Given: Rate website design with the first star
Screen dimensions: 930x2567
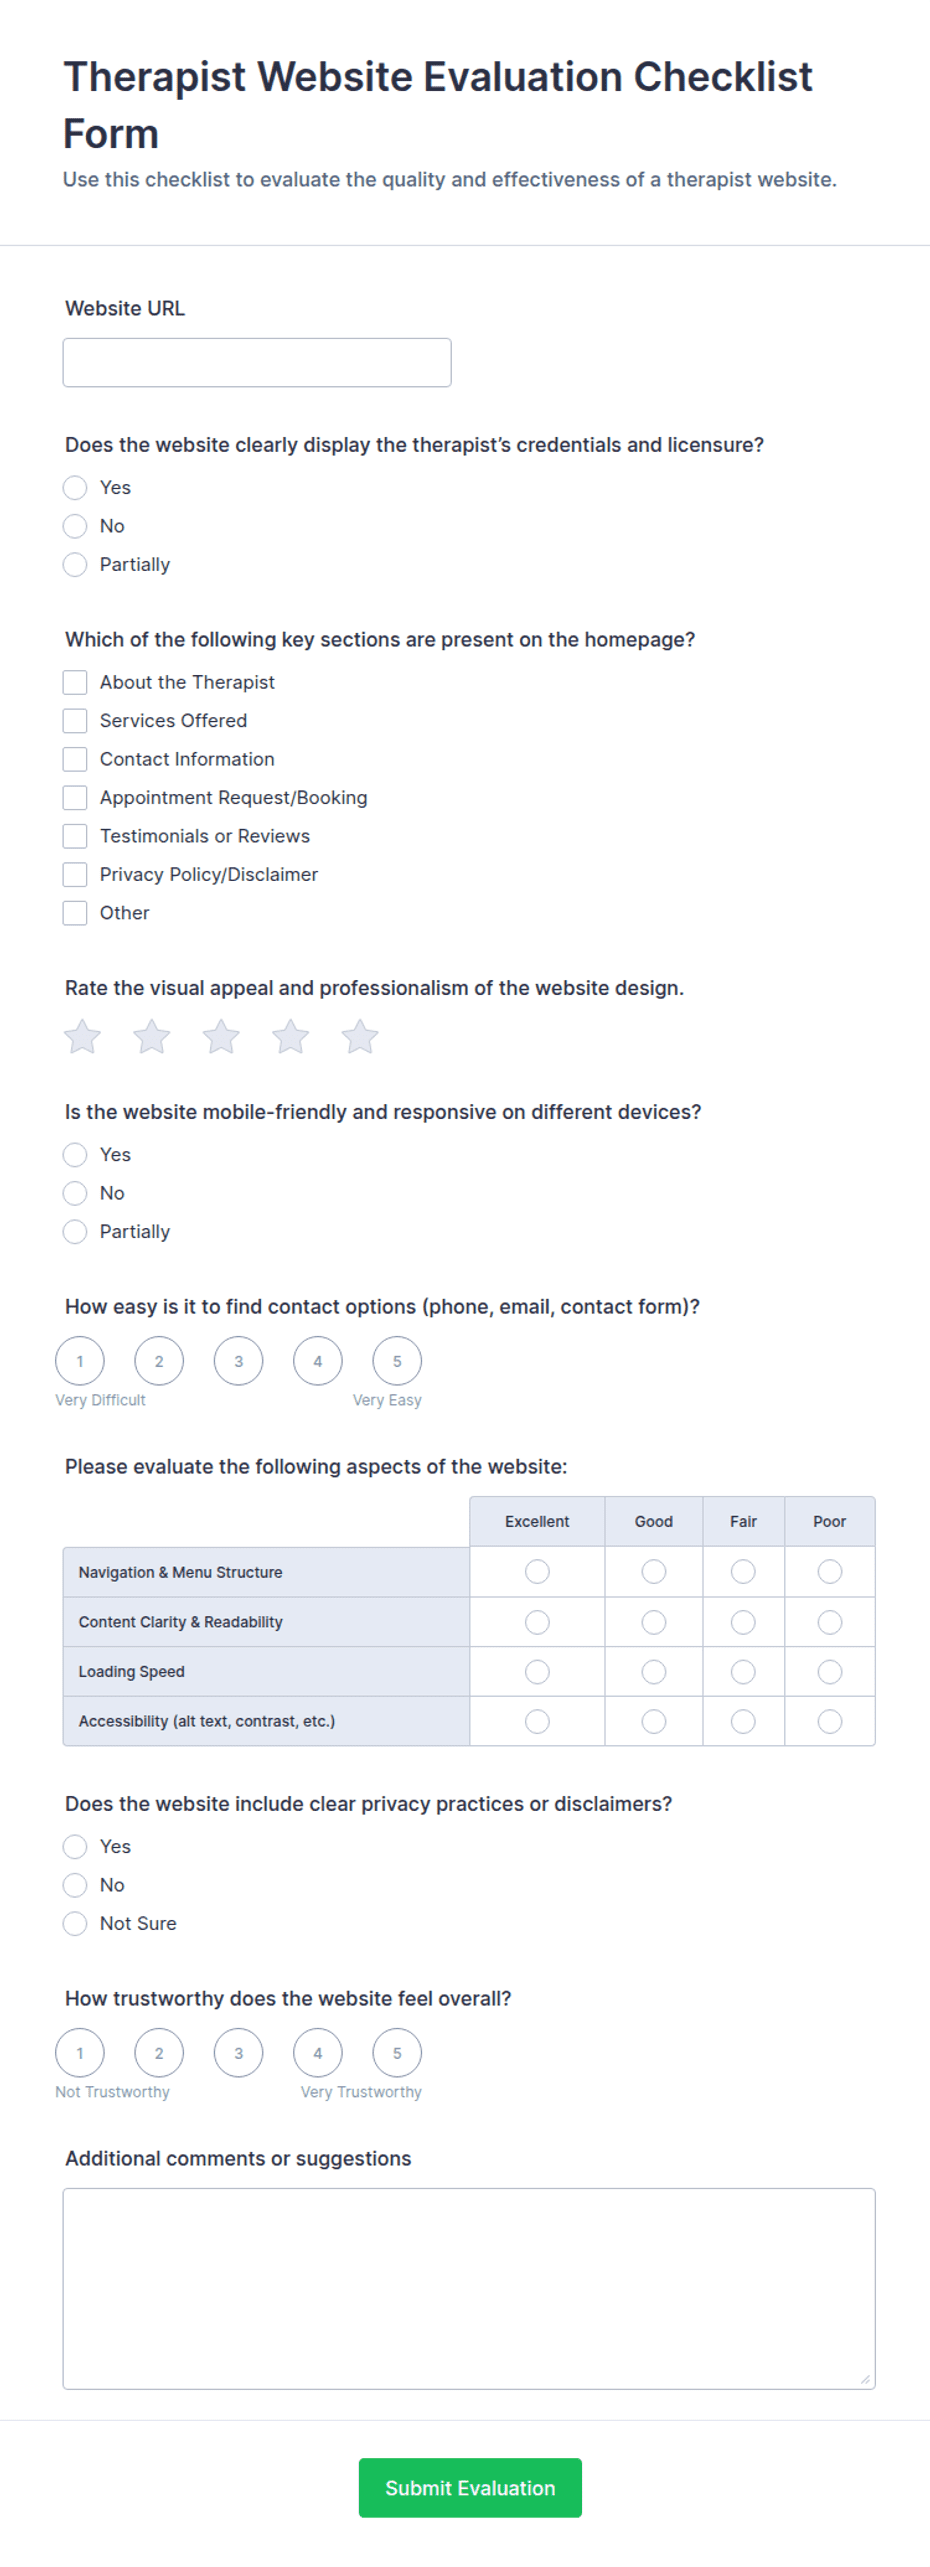Looking at the screenshot, I should point(82,1036).
